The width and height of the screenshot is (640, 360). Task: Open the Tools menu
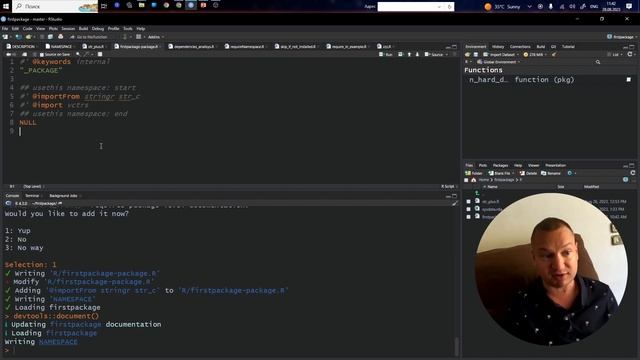tap(128, 29)
